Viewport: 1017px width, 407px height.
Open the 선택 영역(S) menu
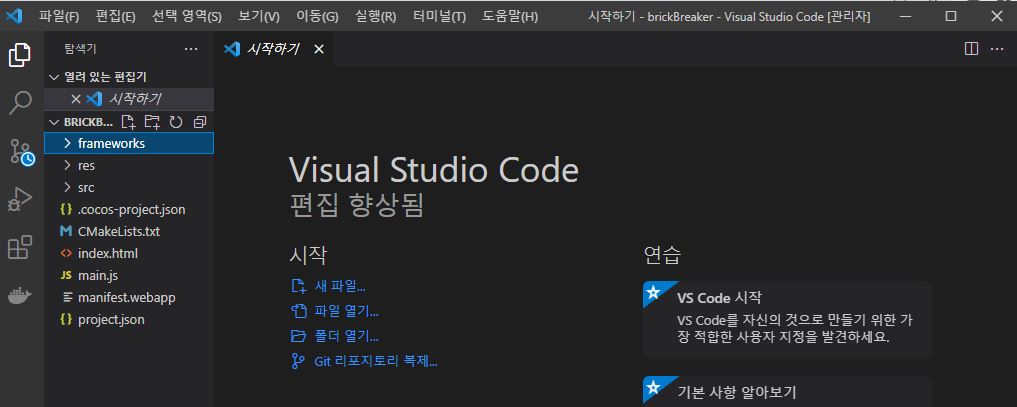[187, 16]
